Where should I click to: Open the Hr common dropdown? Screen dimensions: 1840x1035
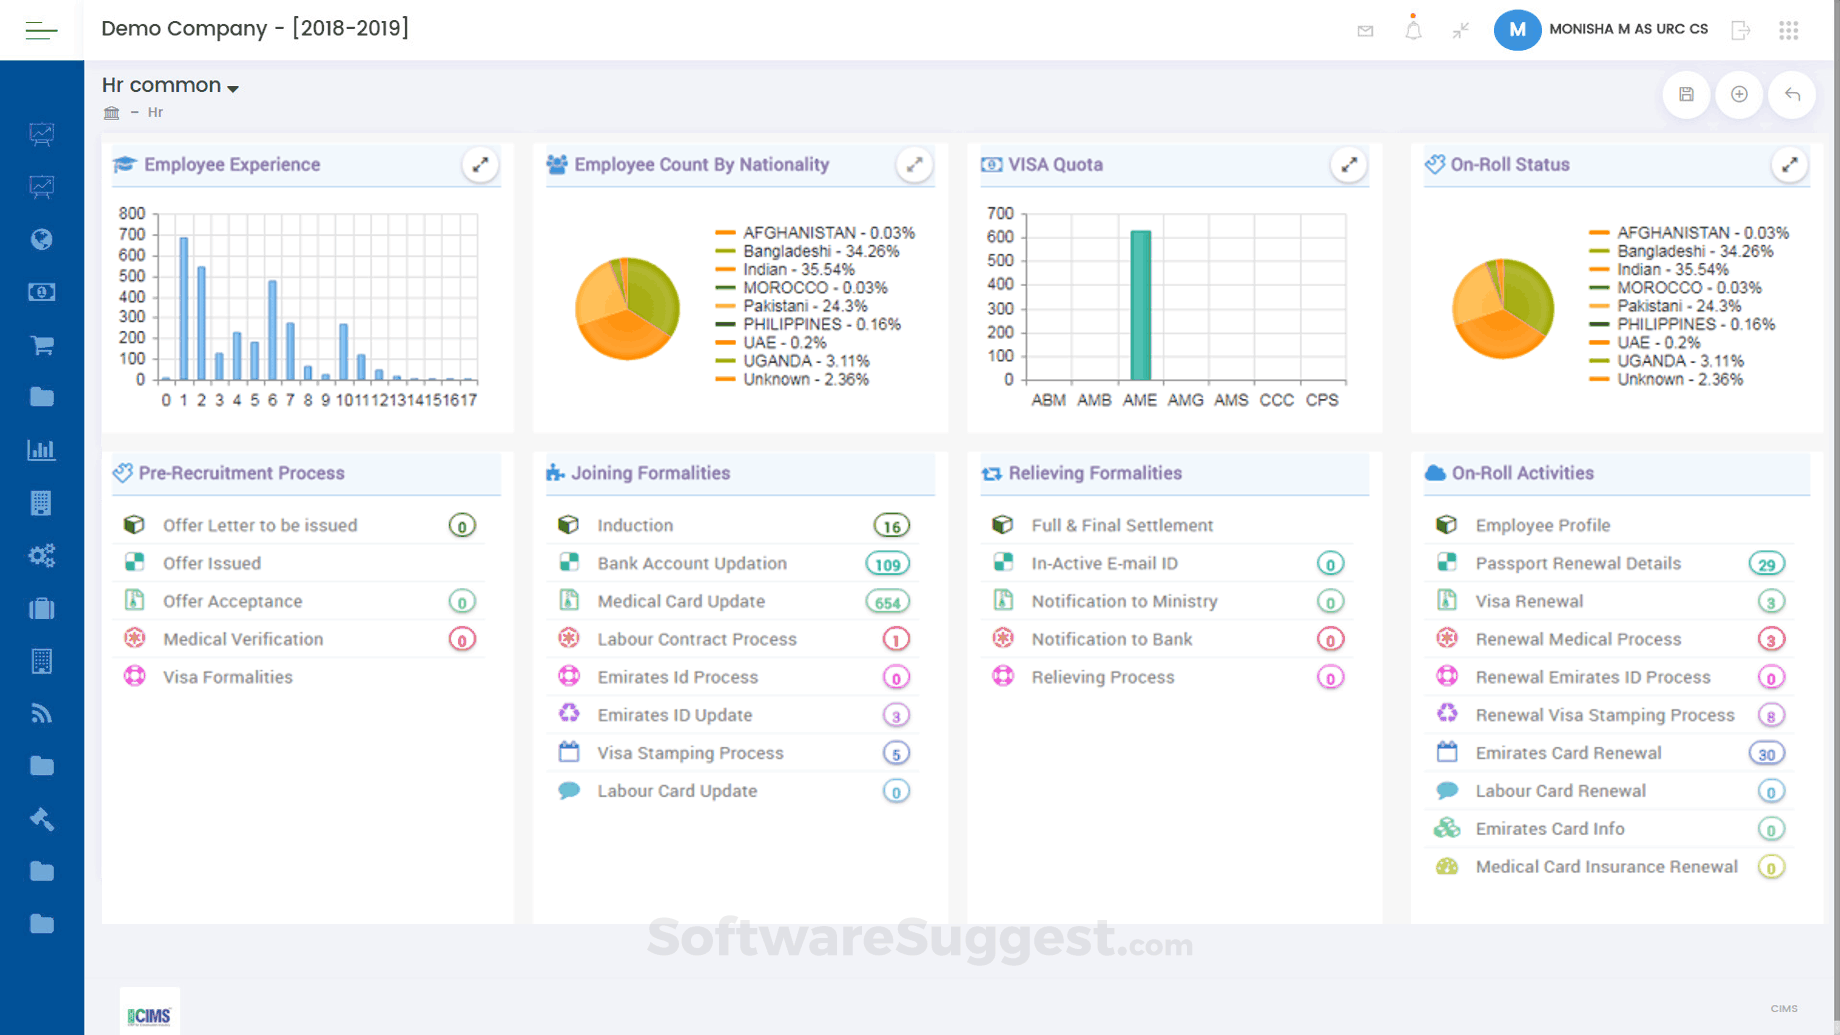(x=170, y=86)
